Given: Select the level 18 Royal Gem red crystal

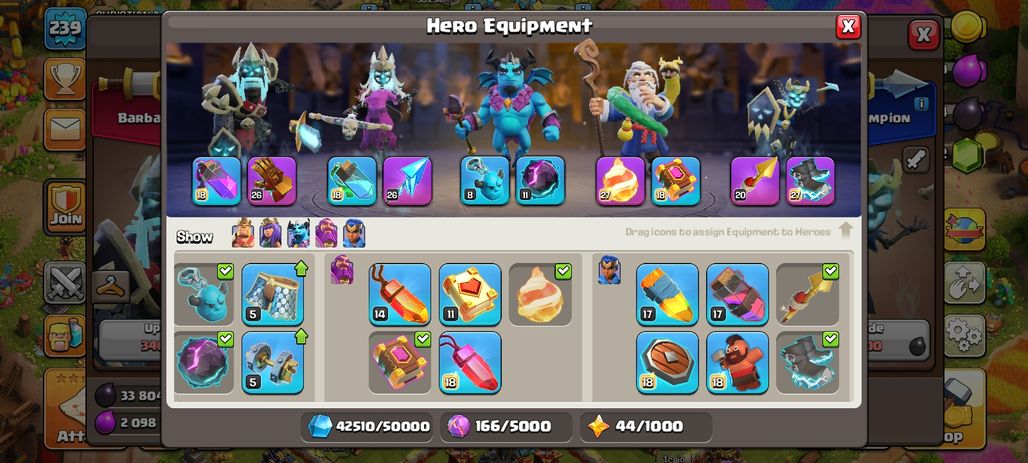Looking at the screenshot, I should tap(470, 362).
